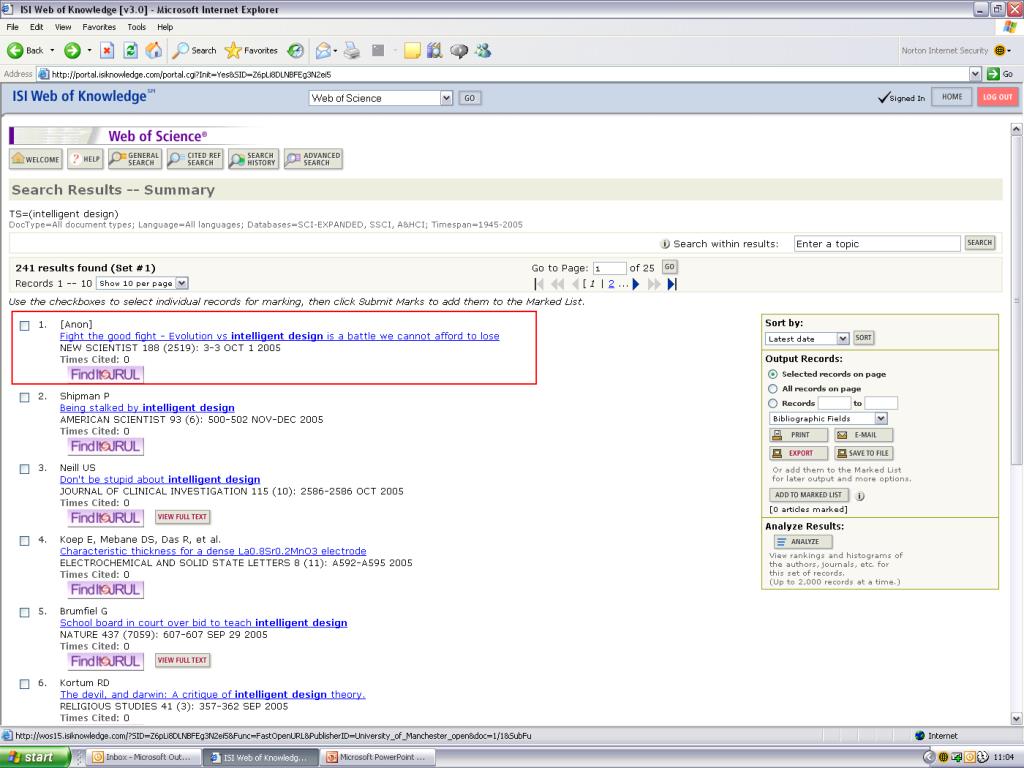Open Norton Internet Security toolbar icon
This screenshot has width=1024, height=768.
pyautogui.click(x=999, y=50)
